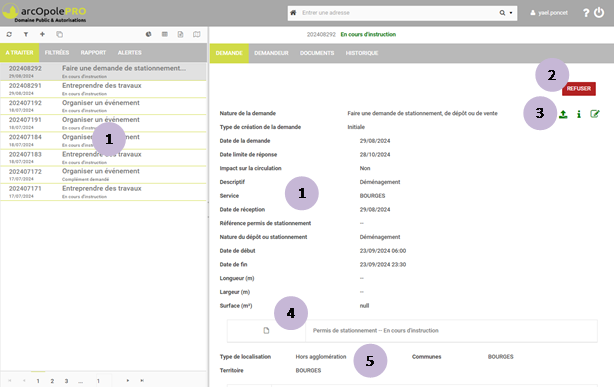Screen dimensions: 614x387
Task: Click the green upload icon
Action: pos(563,114)
